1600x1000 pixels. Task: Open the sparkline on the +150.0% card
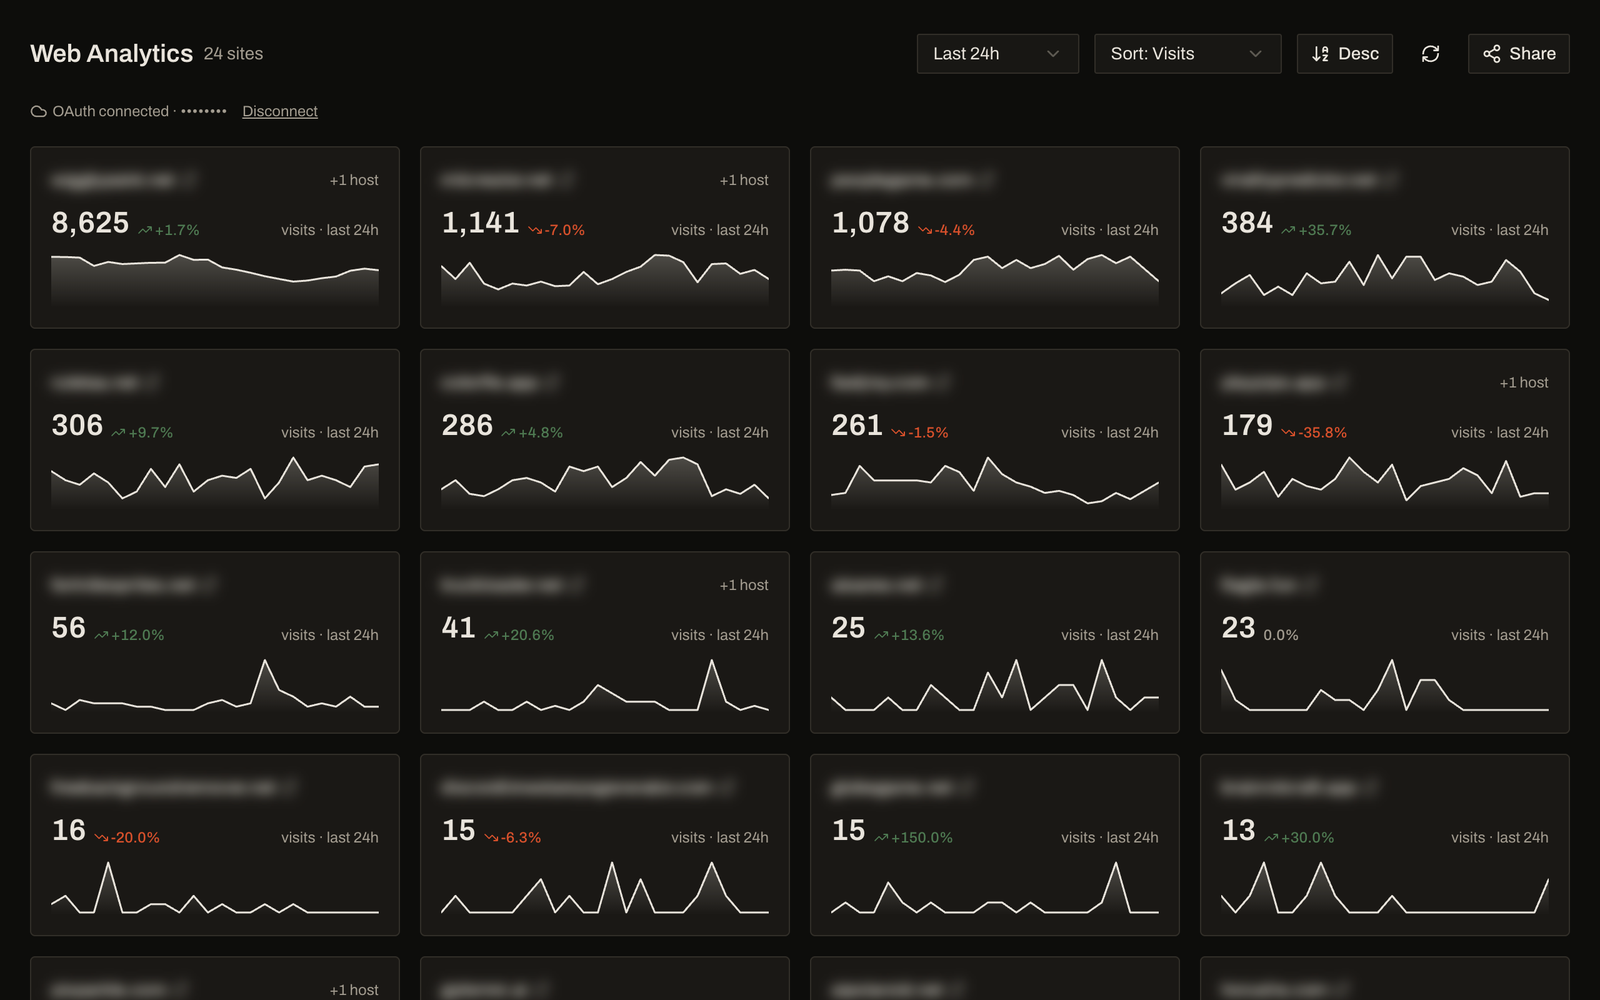pos(995,887)
